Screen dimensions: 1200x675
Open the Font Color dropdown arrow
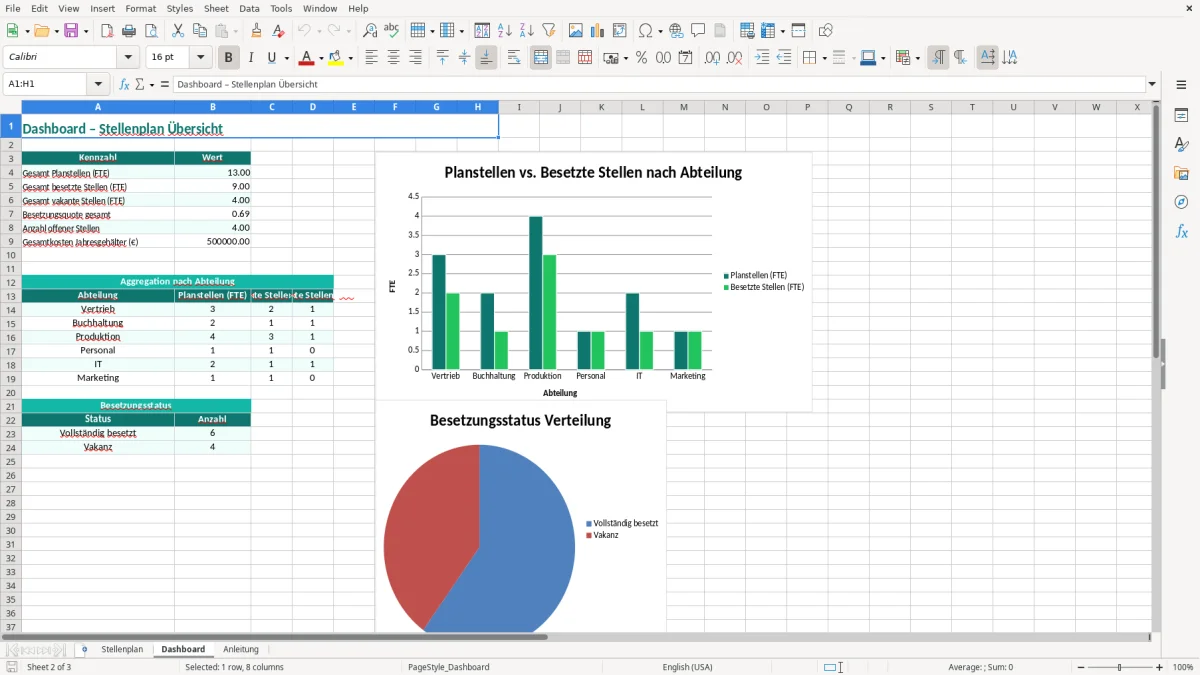click(x=321, y=58)
